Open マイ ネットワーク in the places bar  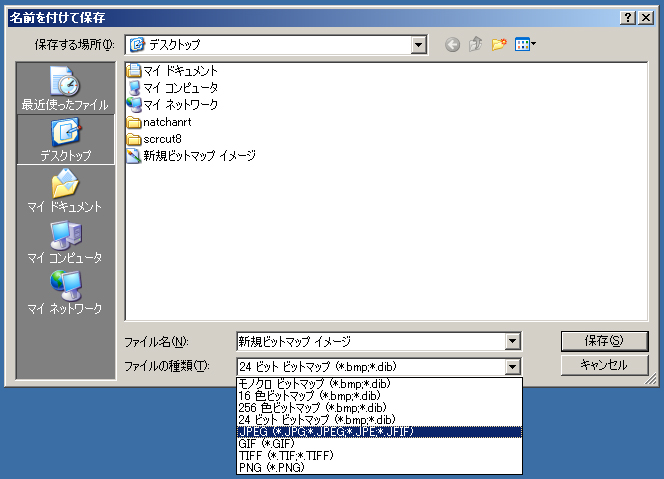point(64,294)
